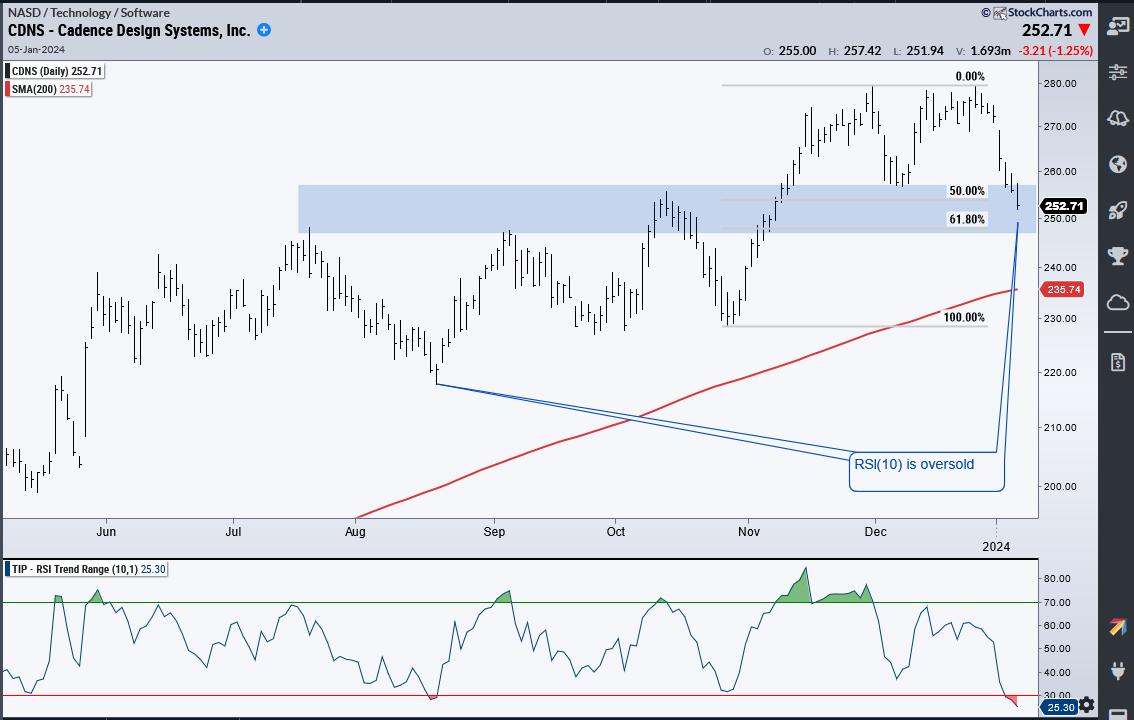Click the plug icon in right sidebar
The image size is (1134, 720).
click(x=1117, y=671)
